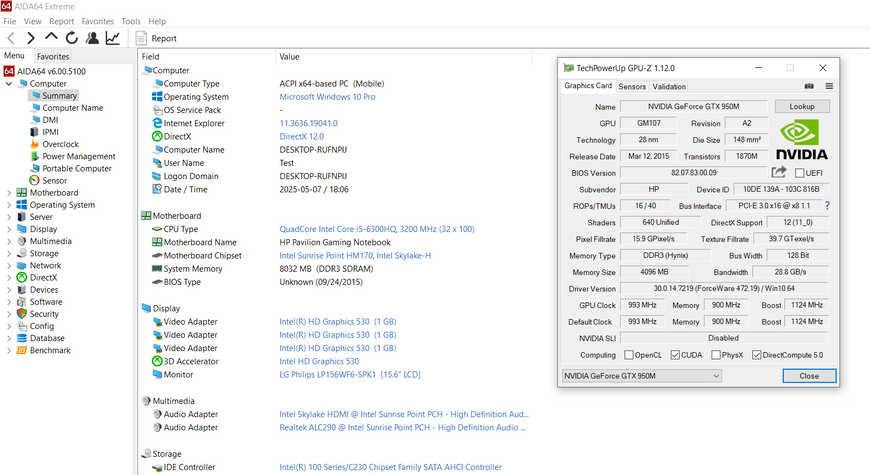870x475 pixels.
Task: Open the user profile toolbar icon
Action: (92, 38)
